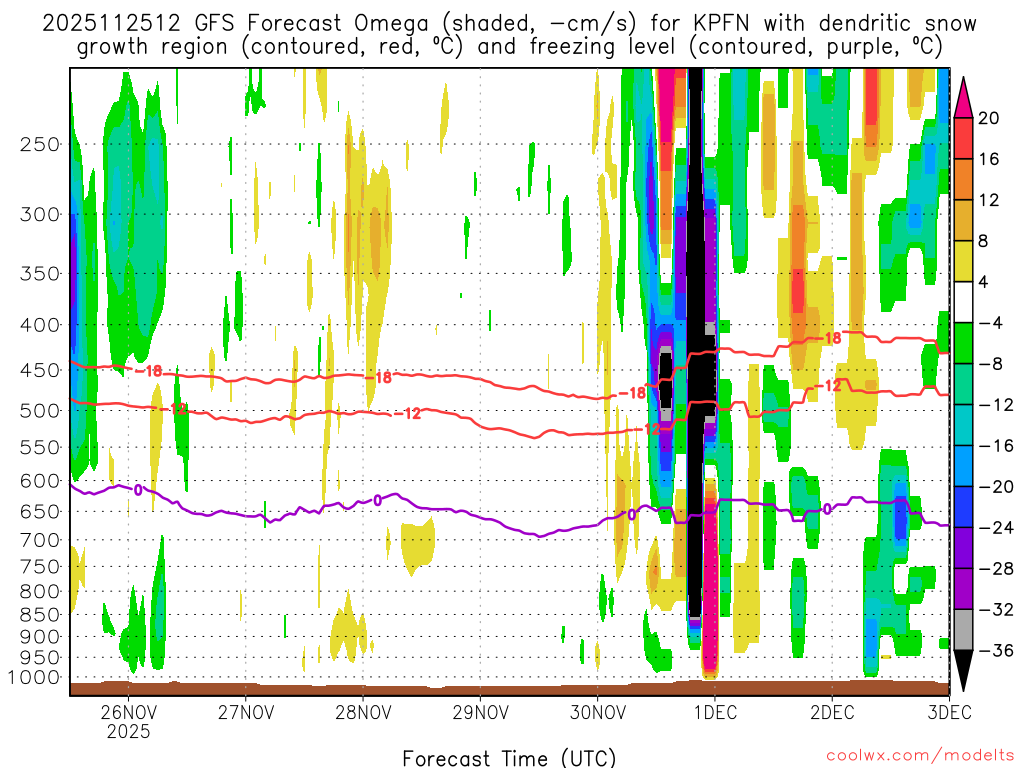Click the 600 pressure level label
This screenshot has width=1024, height=768.
40,481
